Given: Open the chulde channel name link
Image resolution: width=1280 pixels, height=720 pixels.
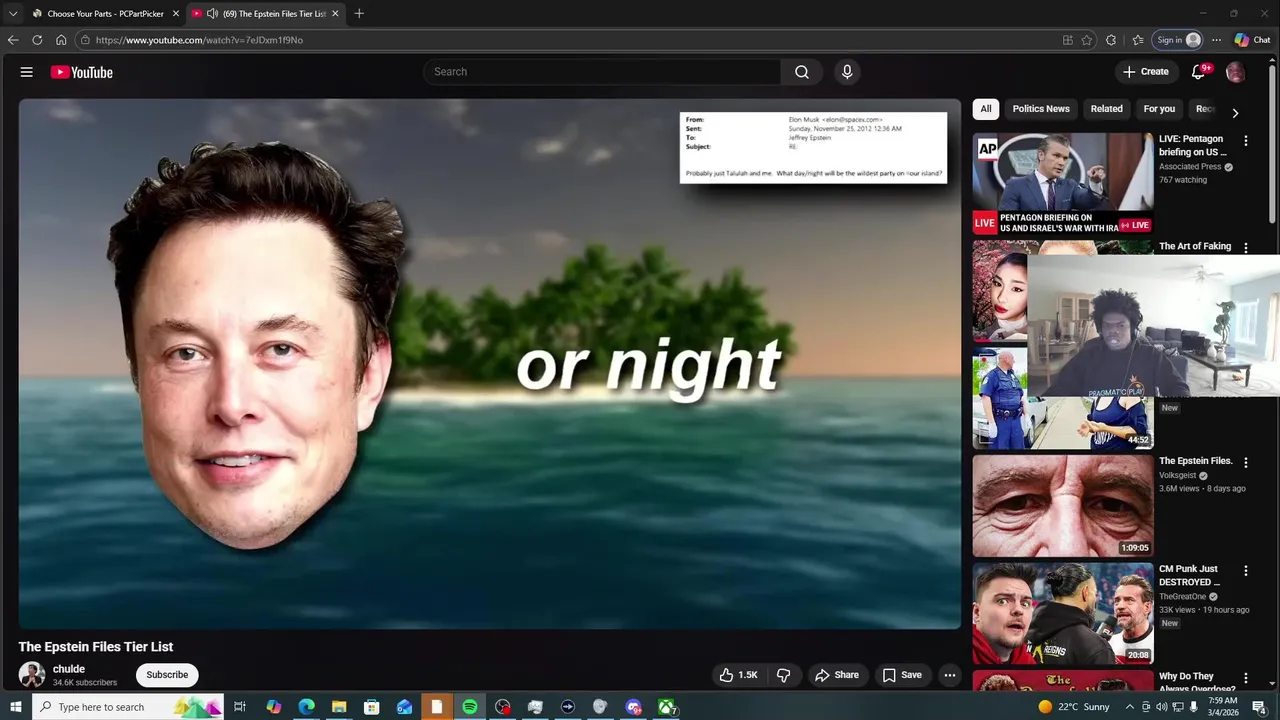Looking at the screenshot, I should coord(69,669).
